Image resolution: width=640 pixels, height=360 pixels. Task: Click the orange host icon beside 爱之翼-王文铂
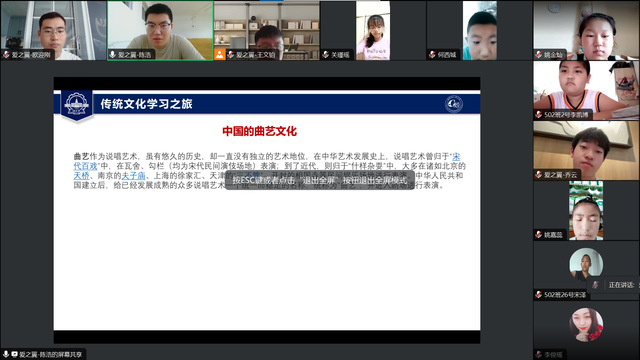[220, 54]
